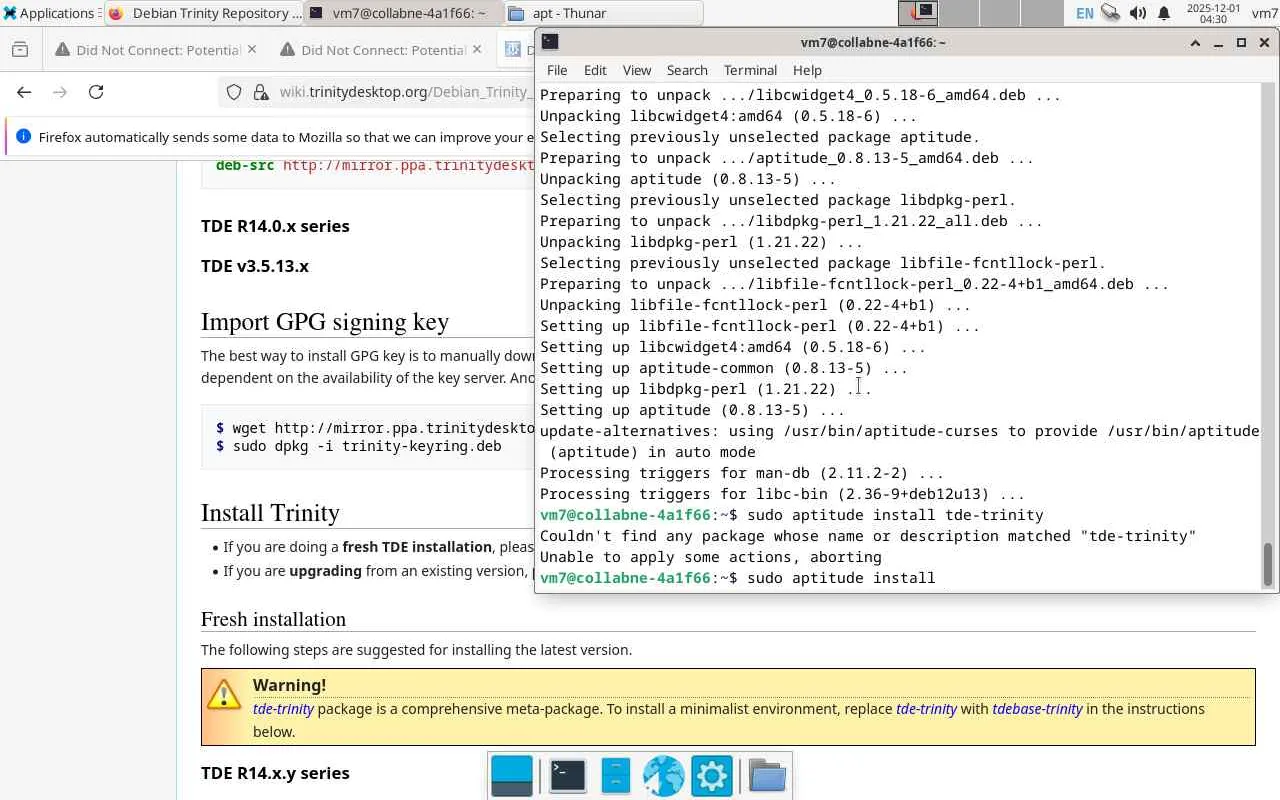1280x800 pixels.
Task: Click the 'Fresh installation' heading
Action: point(273,619)
